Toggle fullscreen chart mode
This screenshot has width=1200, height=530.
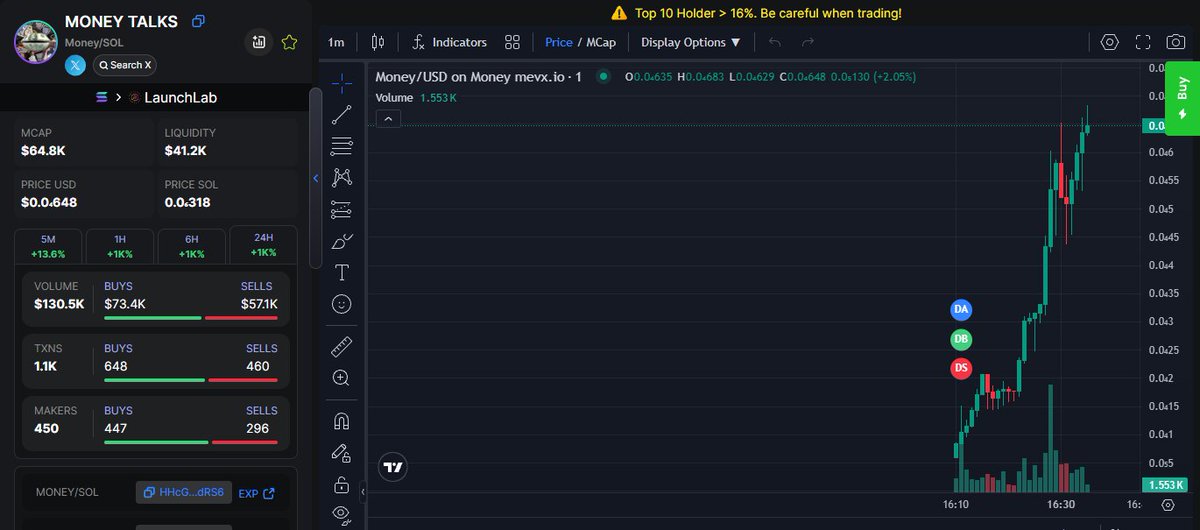(1143, 42)
